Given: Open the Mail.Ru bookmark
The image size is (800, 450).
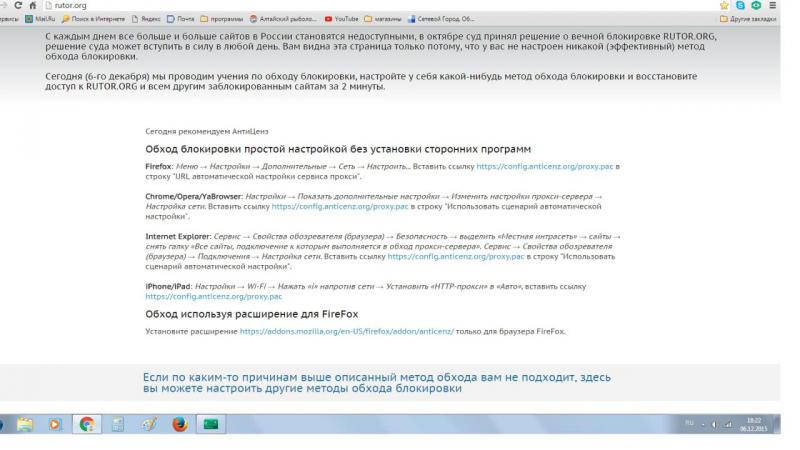Looking at the screenshot, I should pos(40,19).
